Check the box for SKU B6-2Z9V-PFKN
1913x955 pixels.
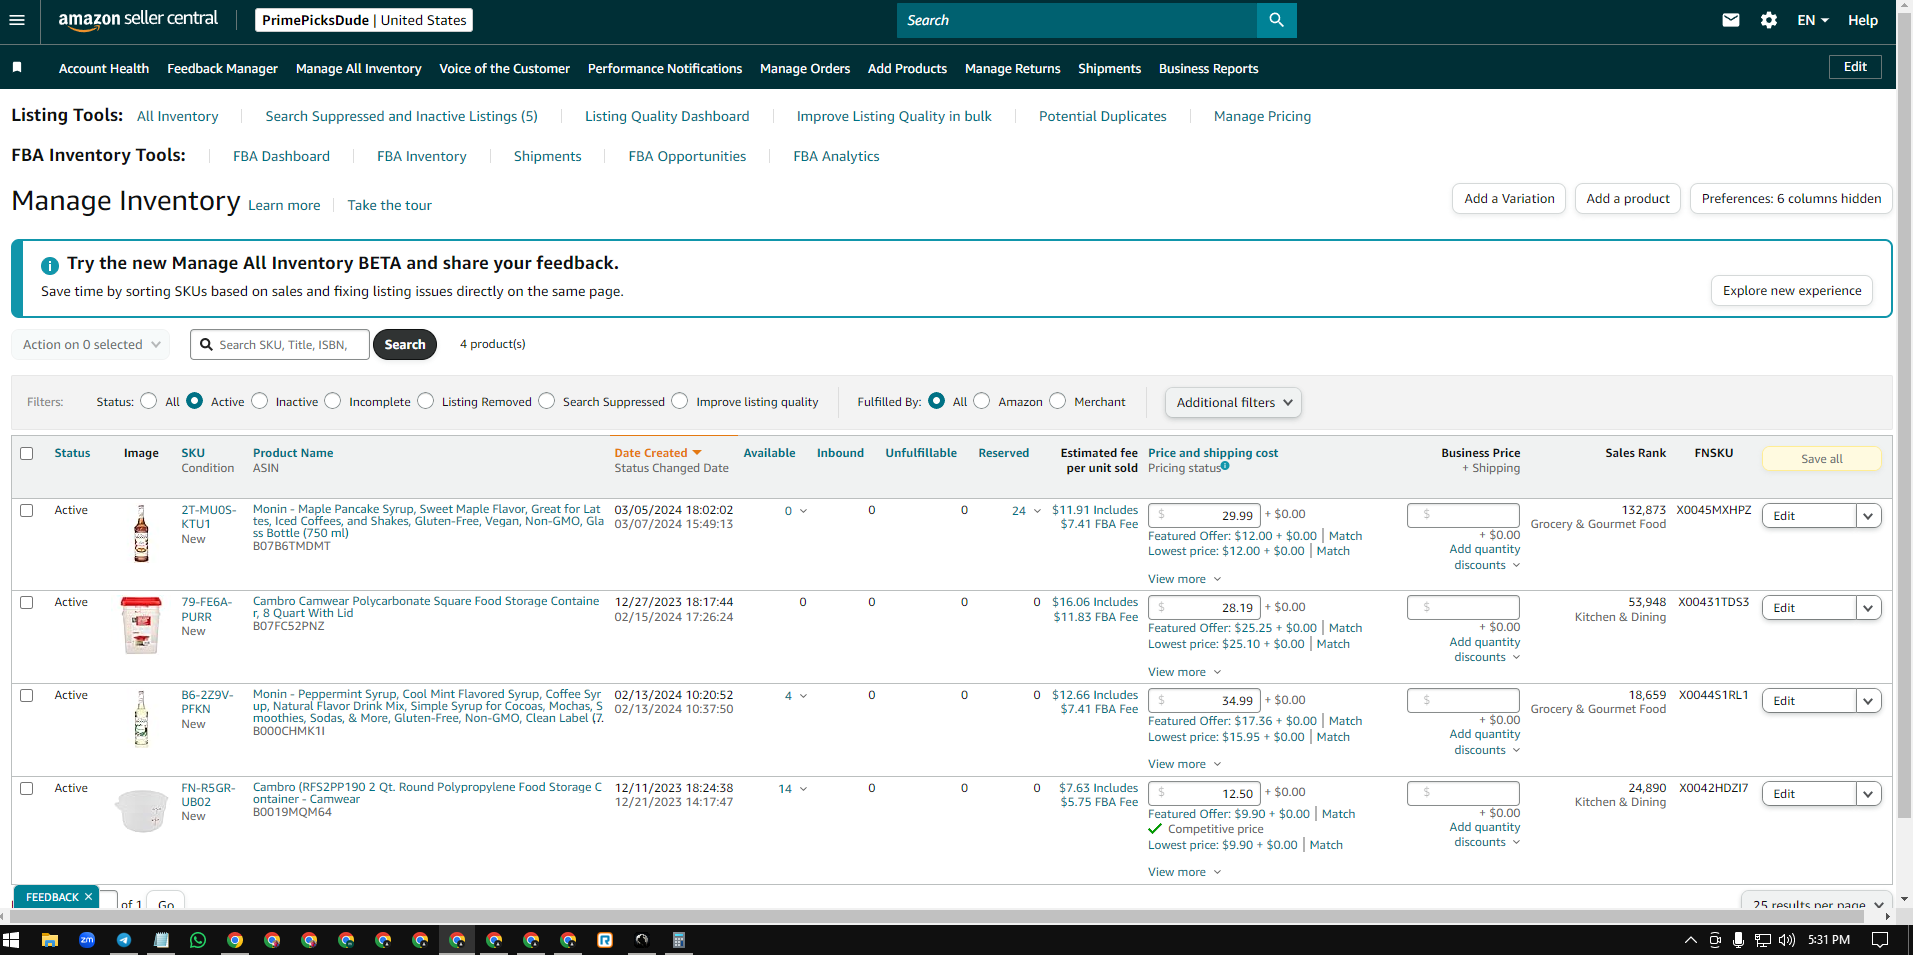pyautogui.click(x=27, y=695)
